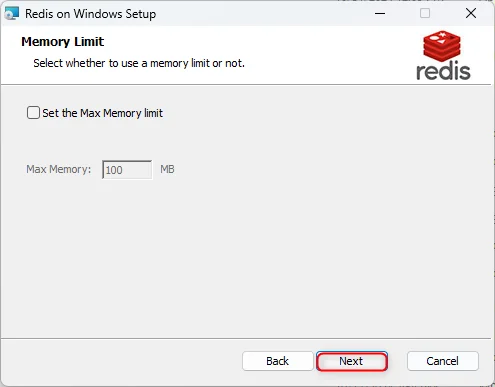Enable the Set the Max Memory limit checkbox
Screen dimensions: 495x387
click(33, 113)
